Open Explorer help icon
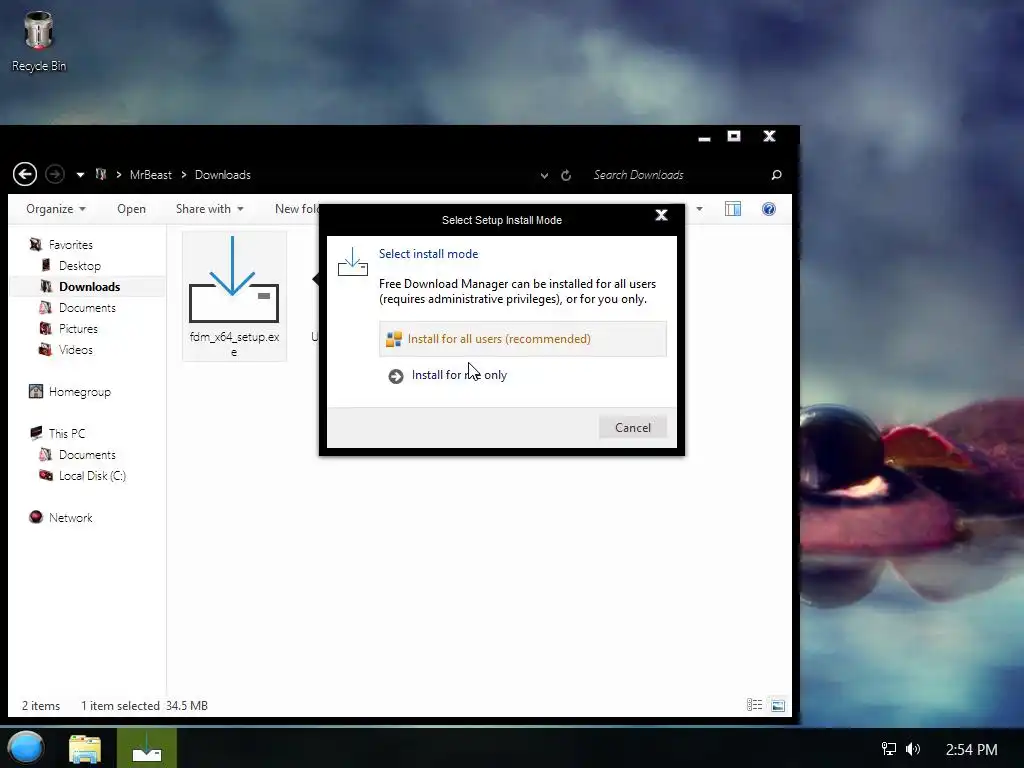1024x768 pixels. [x=769, y=209]
